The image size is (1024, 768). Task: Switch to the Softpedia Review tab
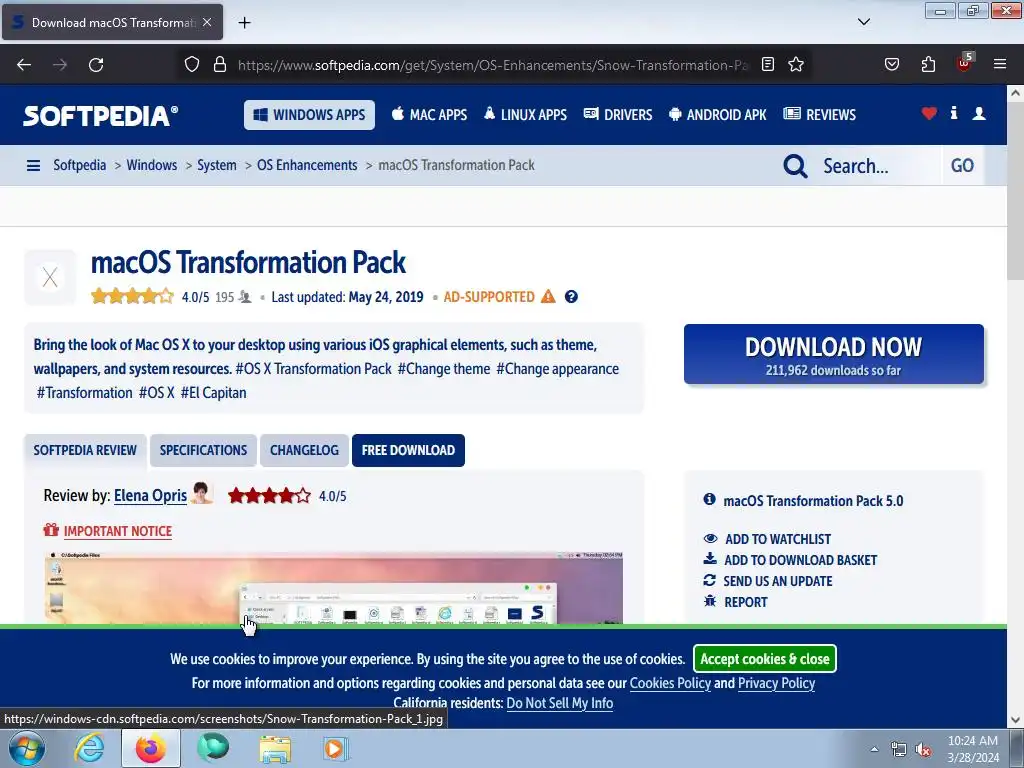(86, 450)
